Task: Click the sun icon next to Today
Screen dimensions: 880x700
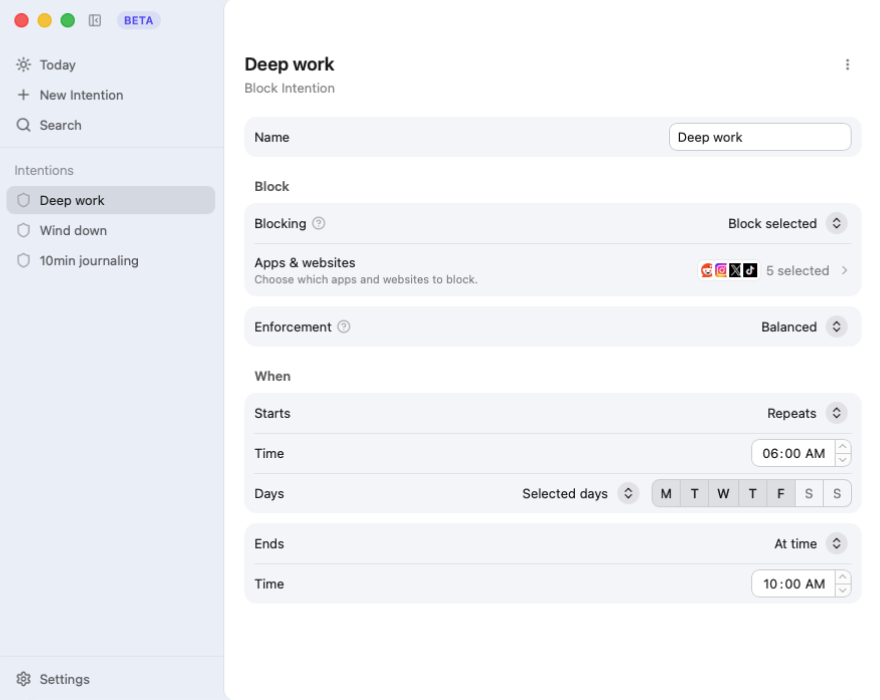Action: (24, 65)
